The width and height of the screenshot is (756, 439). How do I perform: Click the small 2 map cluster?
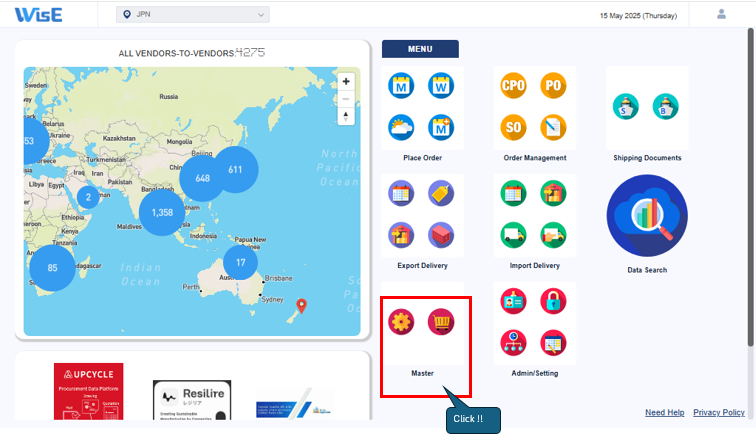tap(88, 197)
